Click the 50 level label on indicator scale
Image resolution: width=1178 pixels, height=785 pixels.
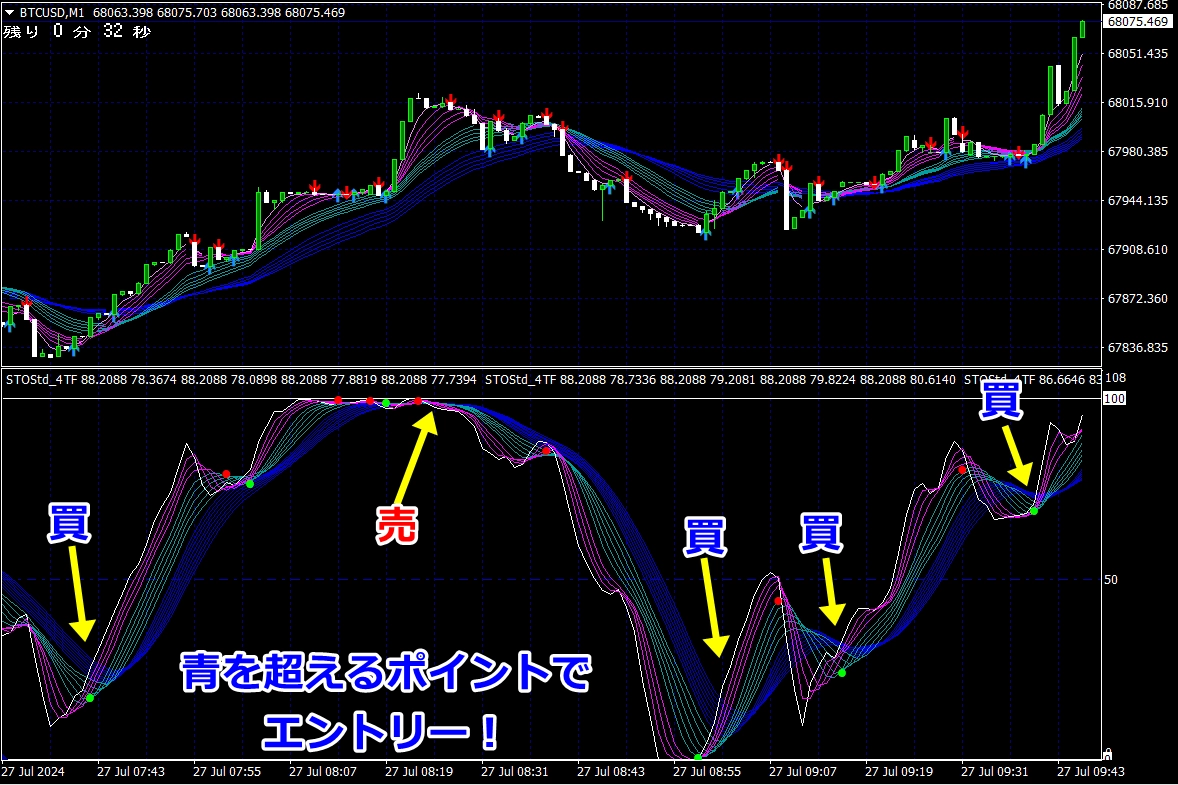1110,580
